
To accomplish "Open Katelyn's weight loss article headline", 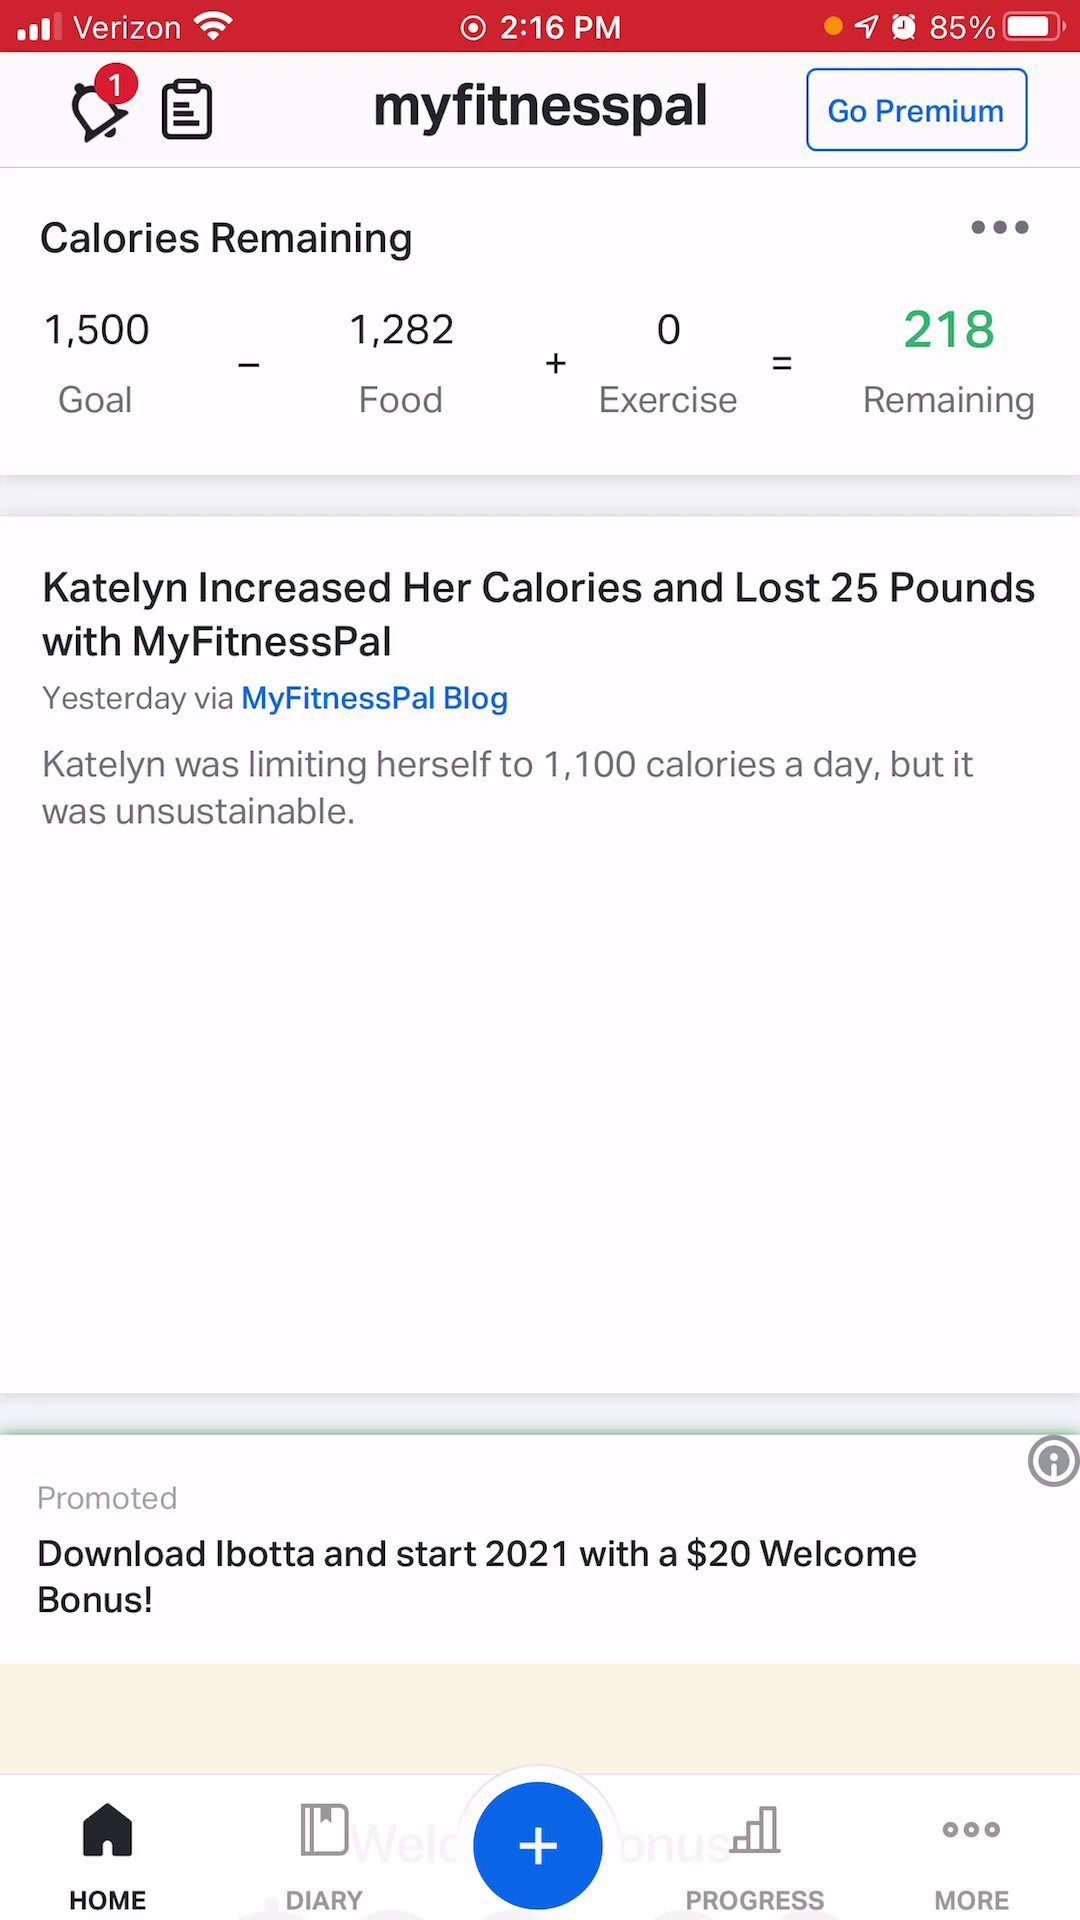I will click(x=538, y=614).
